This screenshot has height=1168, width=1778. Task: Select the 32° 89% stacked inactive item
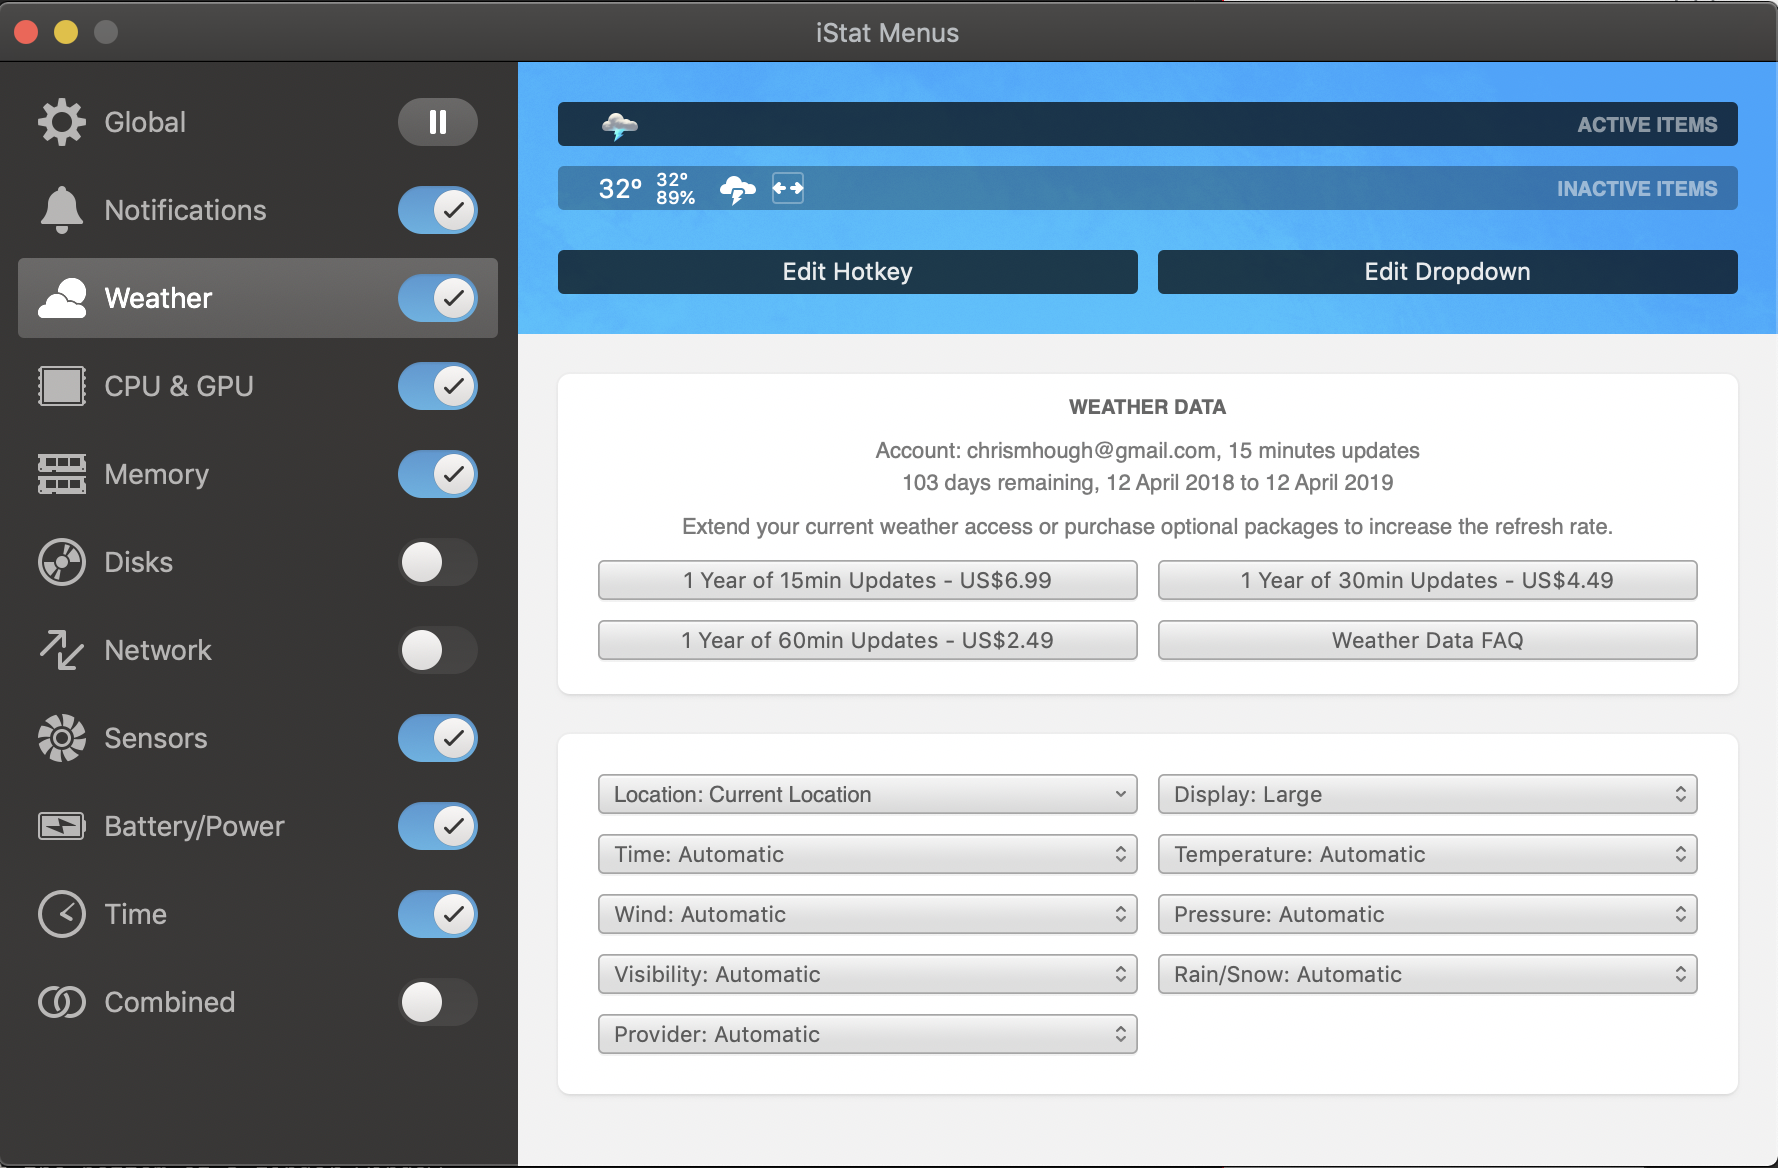[x=676, y=188]
